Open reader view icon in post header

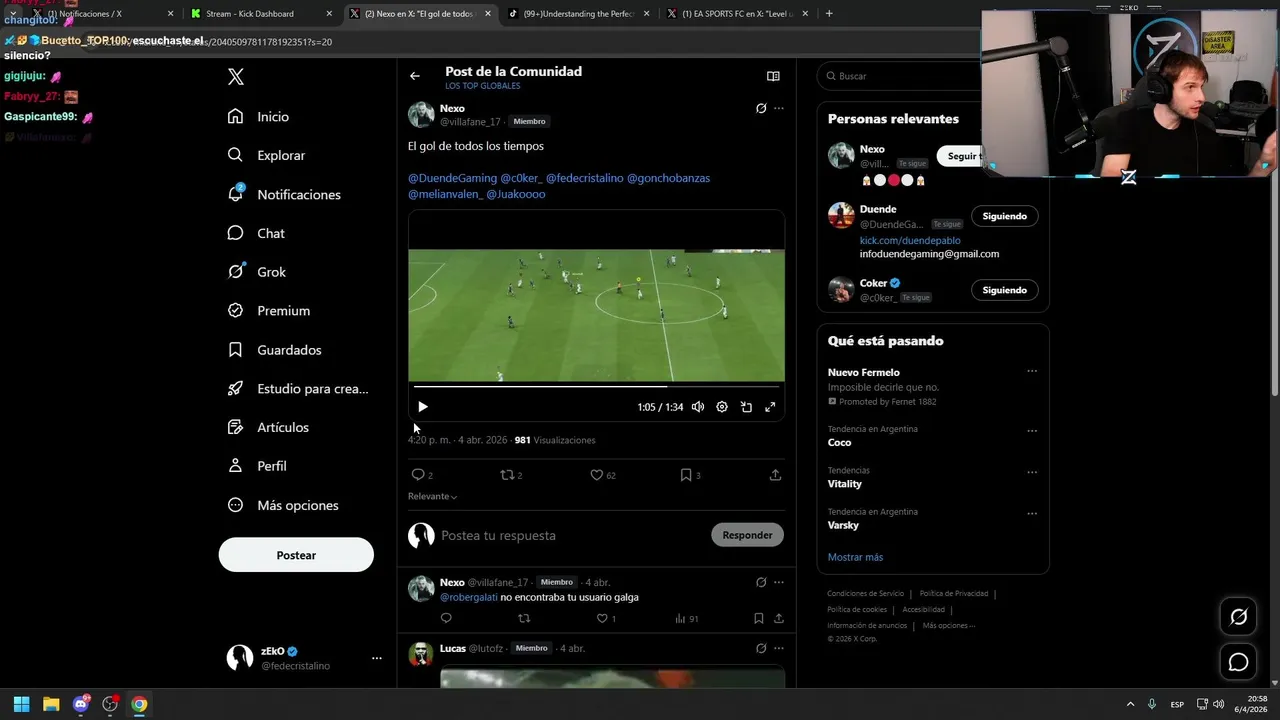coord(773,76)
